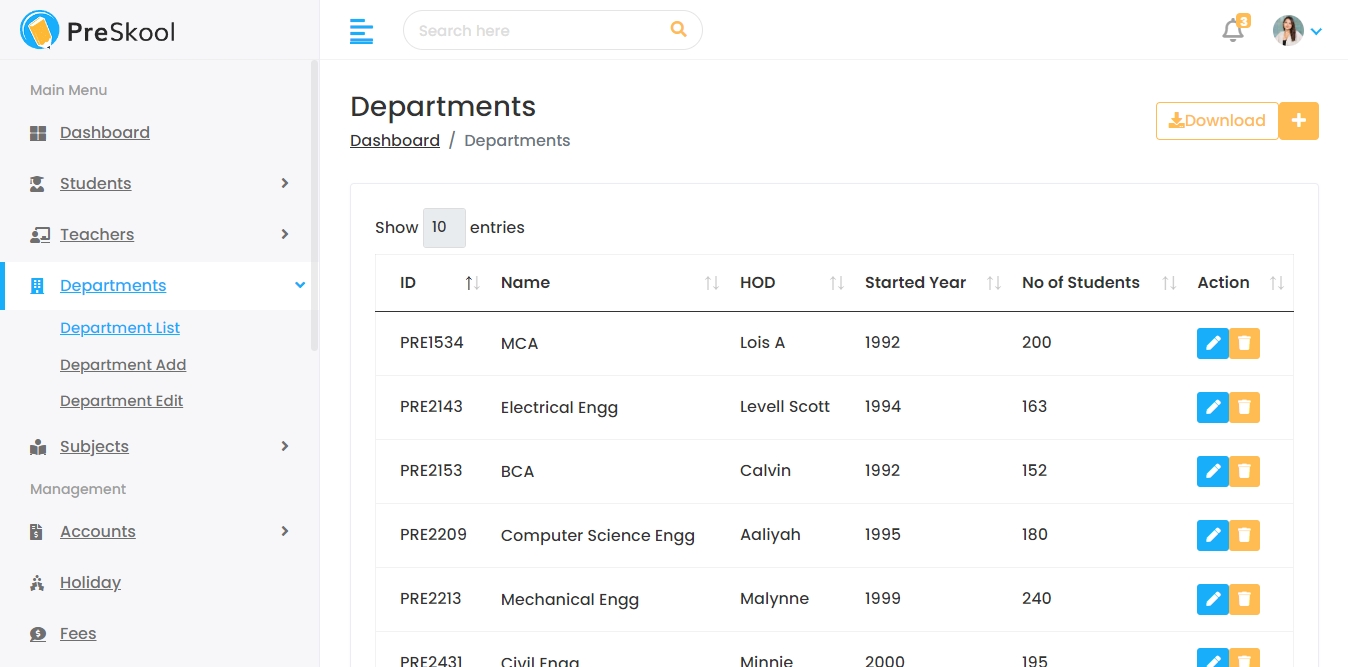Delete the Mechanical Engg department

(x=1244, y=599)
